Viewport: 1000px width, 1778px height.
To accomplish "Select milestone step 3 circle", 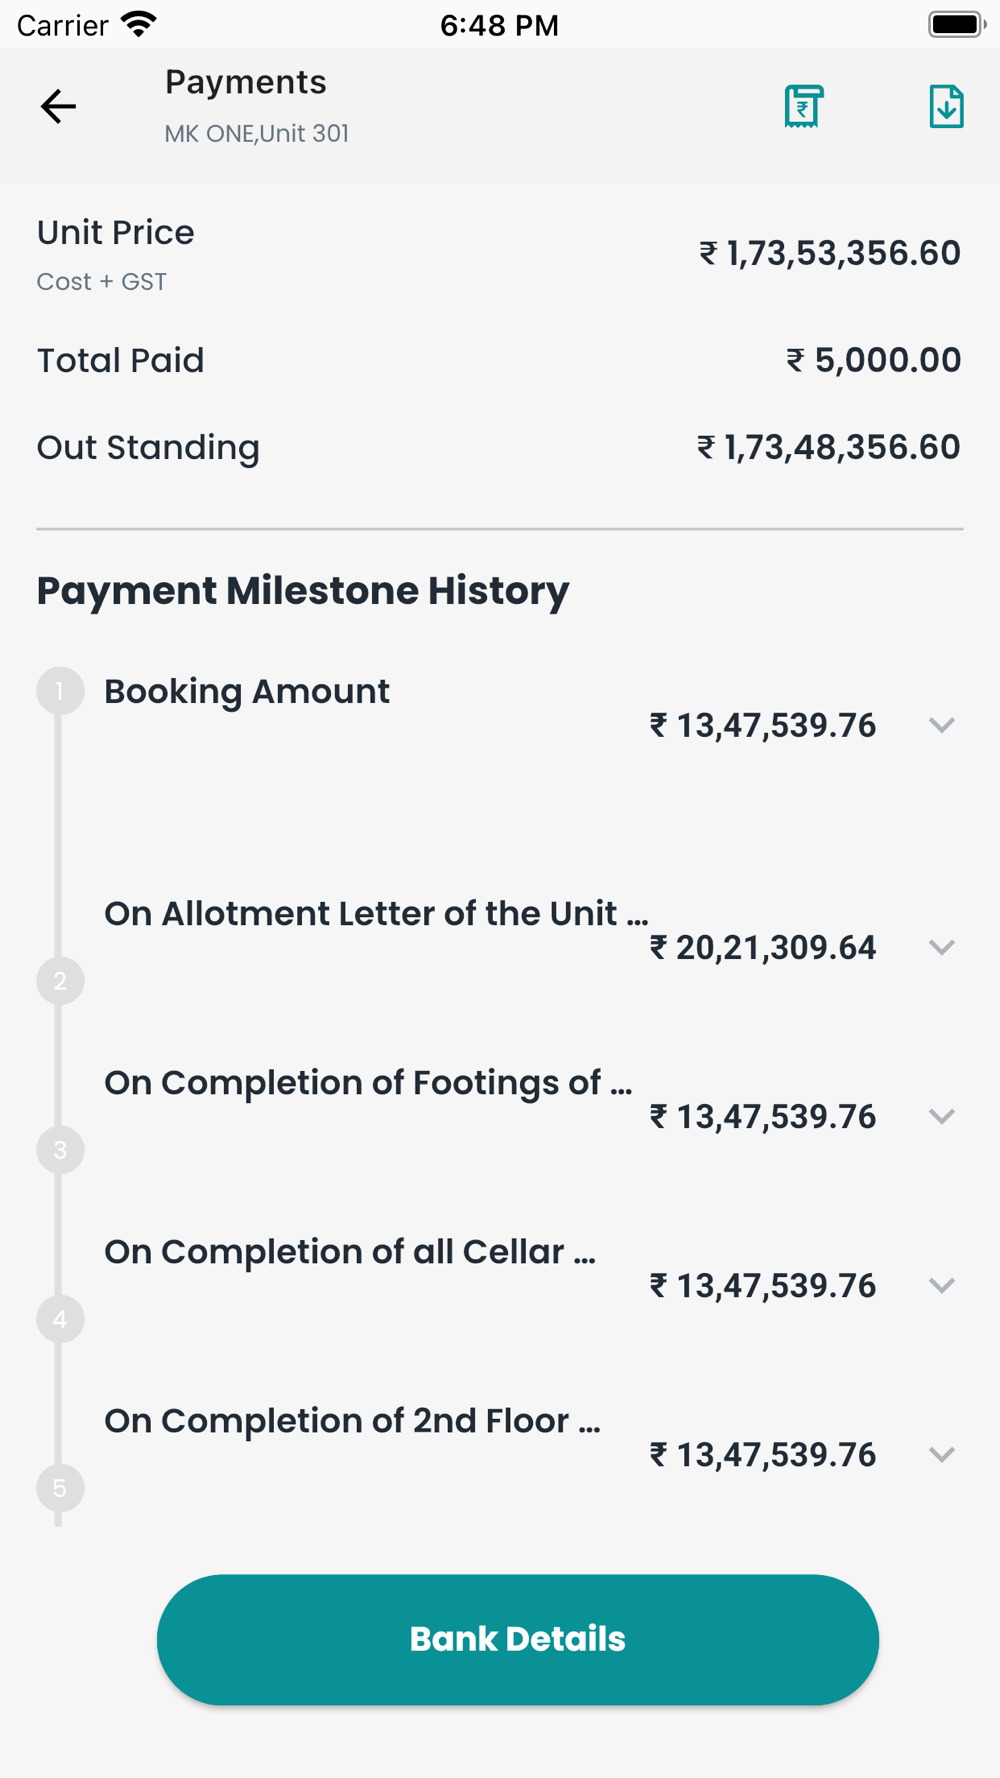I will [60, 1150].
